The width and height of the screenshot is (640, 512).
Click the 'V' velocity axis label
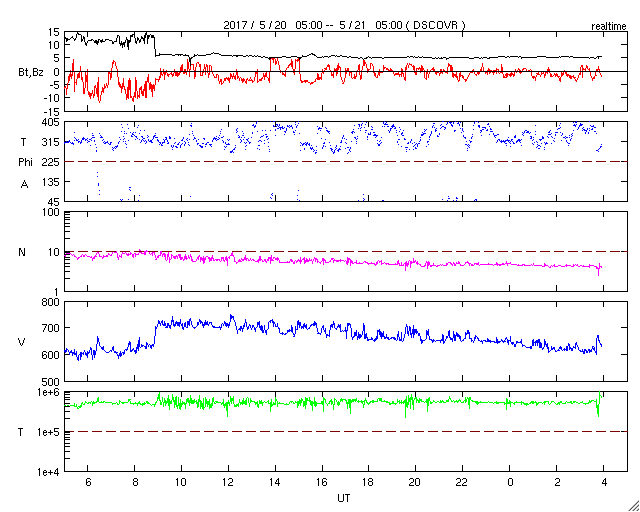22,342
